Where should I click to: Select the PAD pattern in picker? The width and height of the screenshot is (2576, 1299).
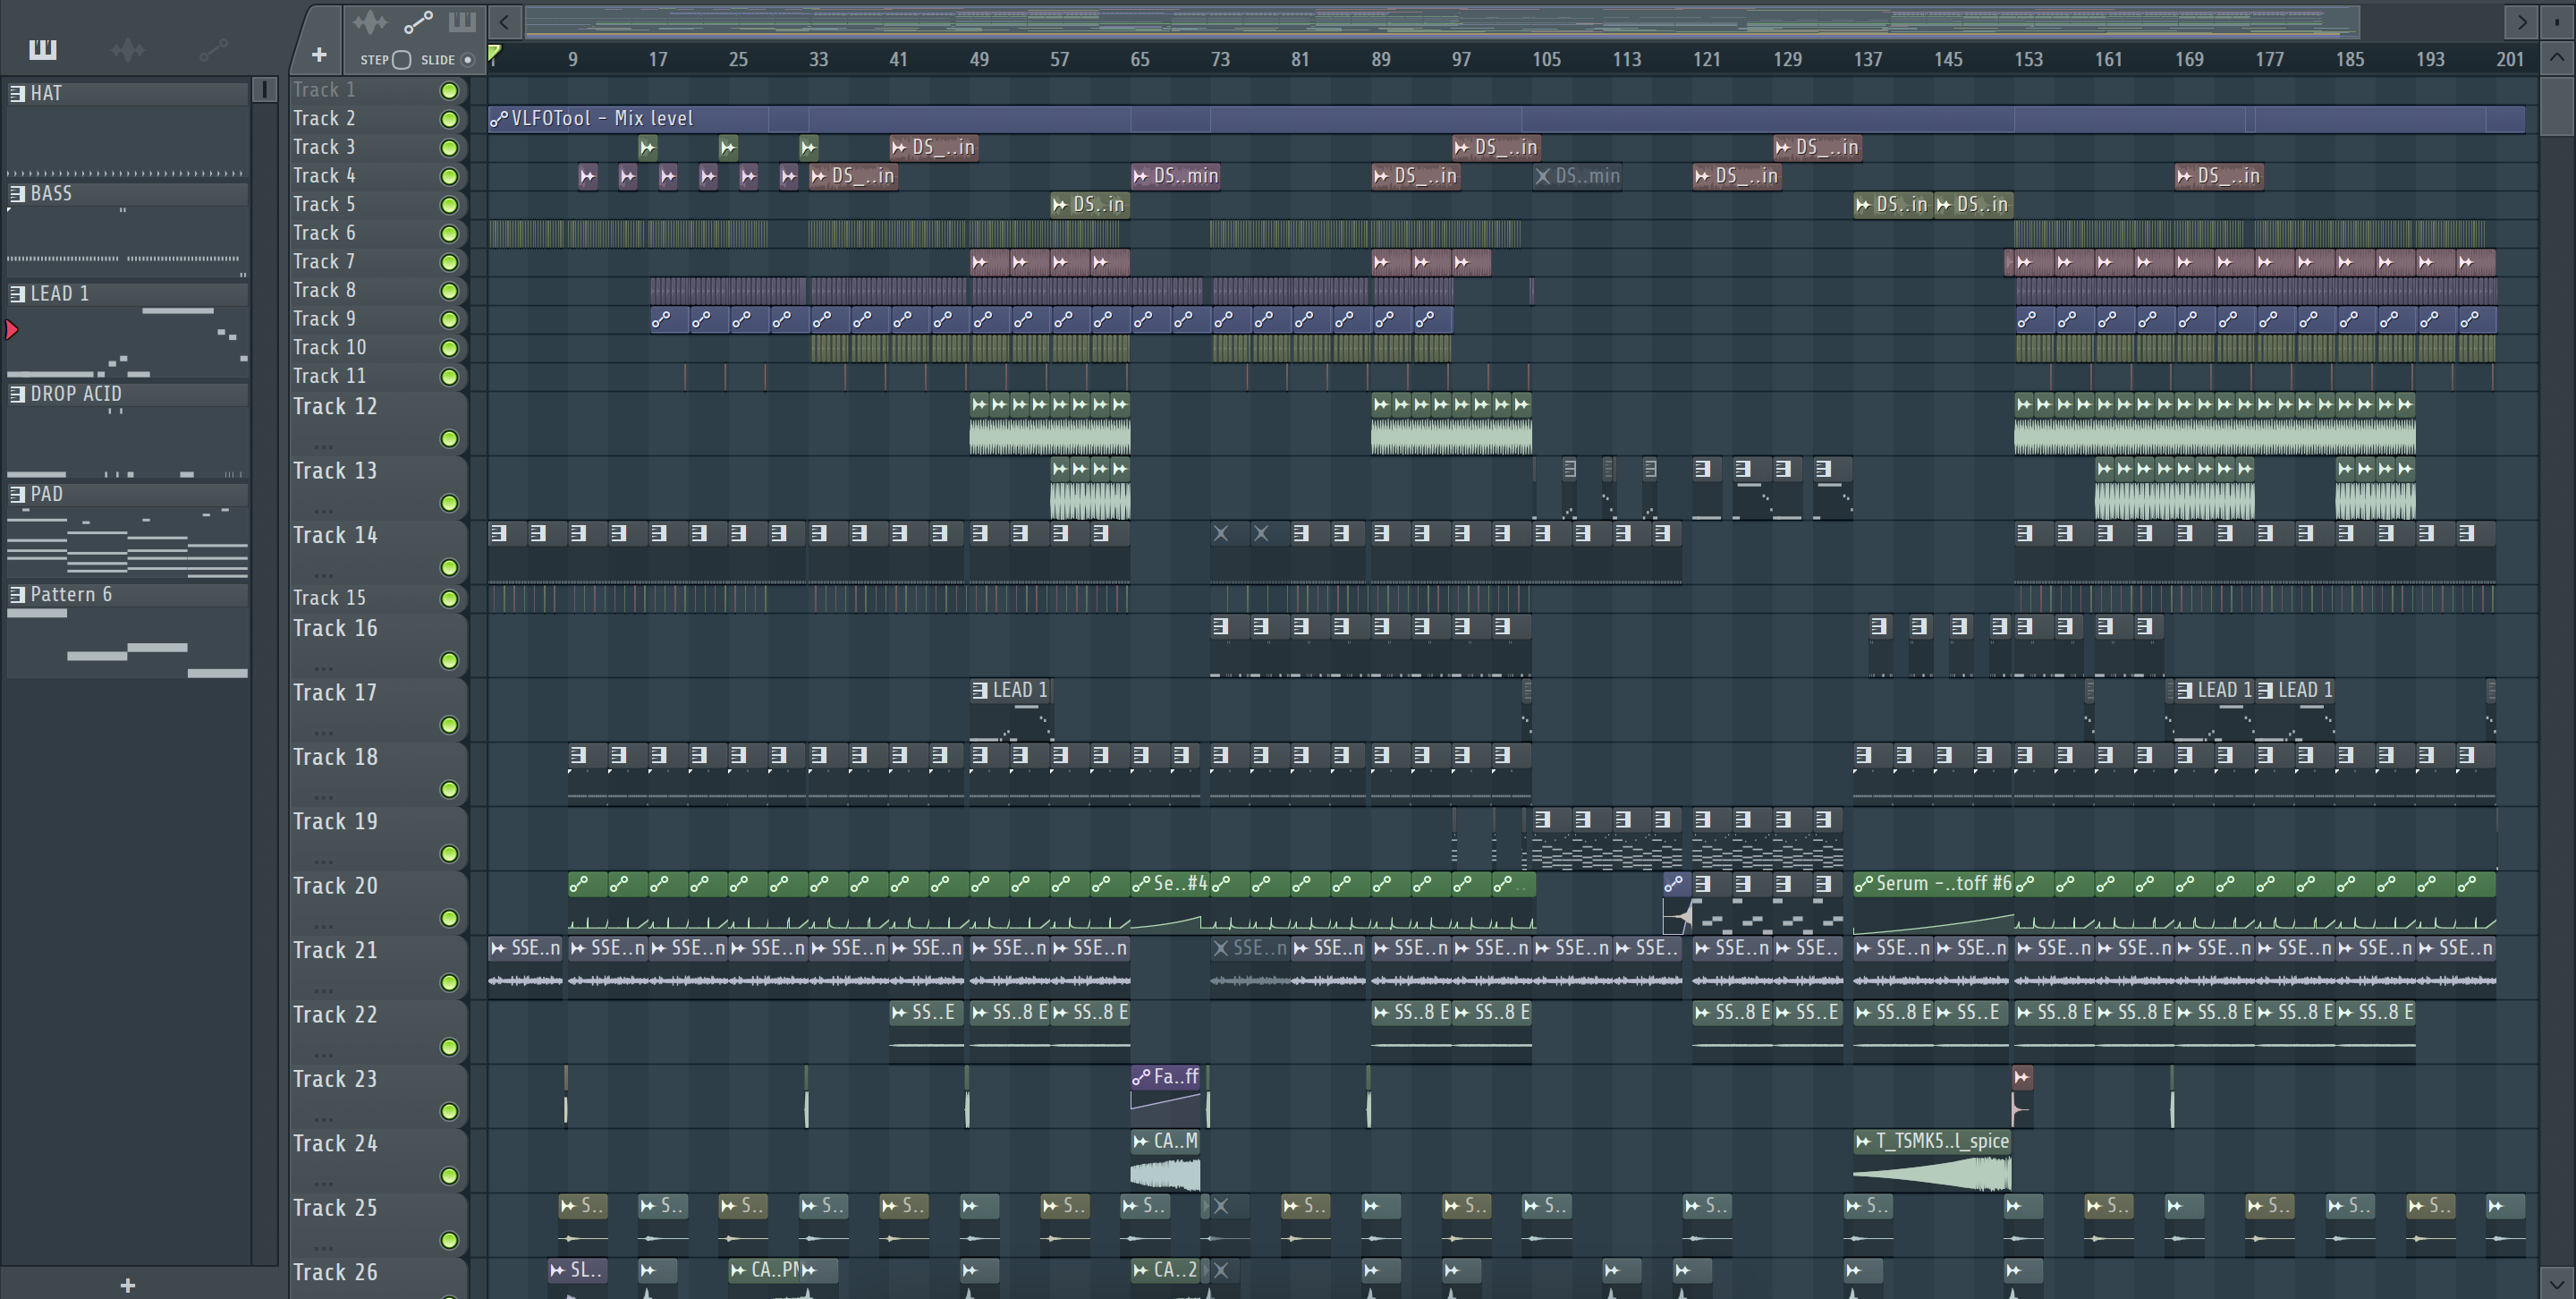pyautogui.click(x=127, y=530)
